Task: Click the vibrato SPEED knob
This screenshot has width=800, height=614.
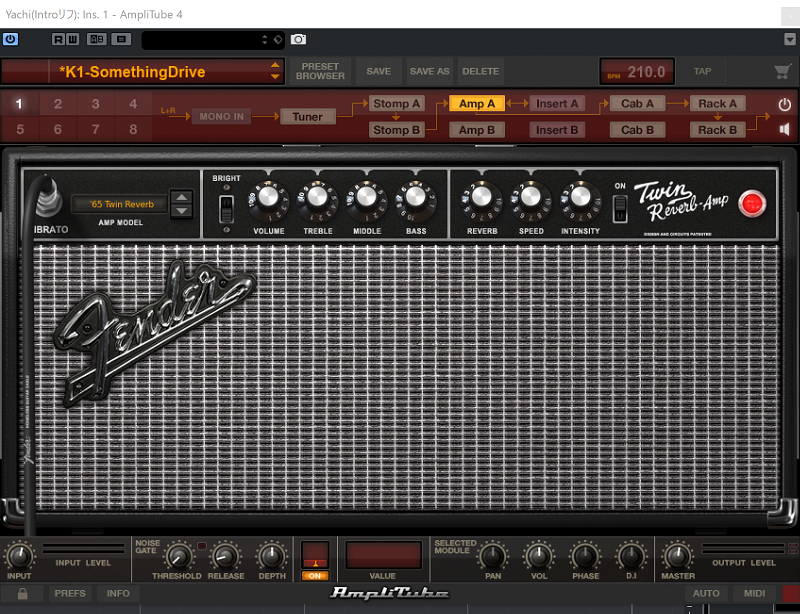Action: [531, 198]
